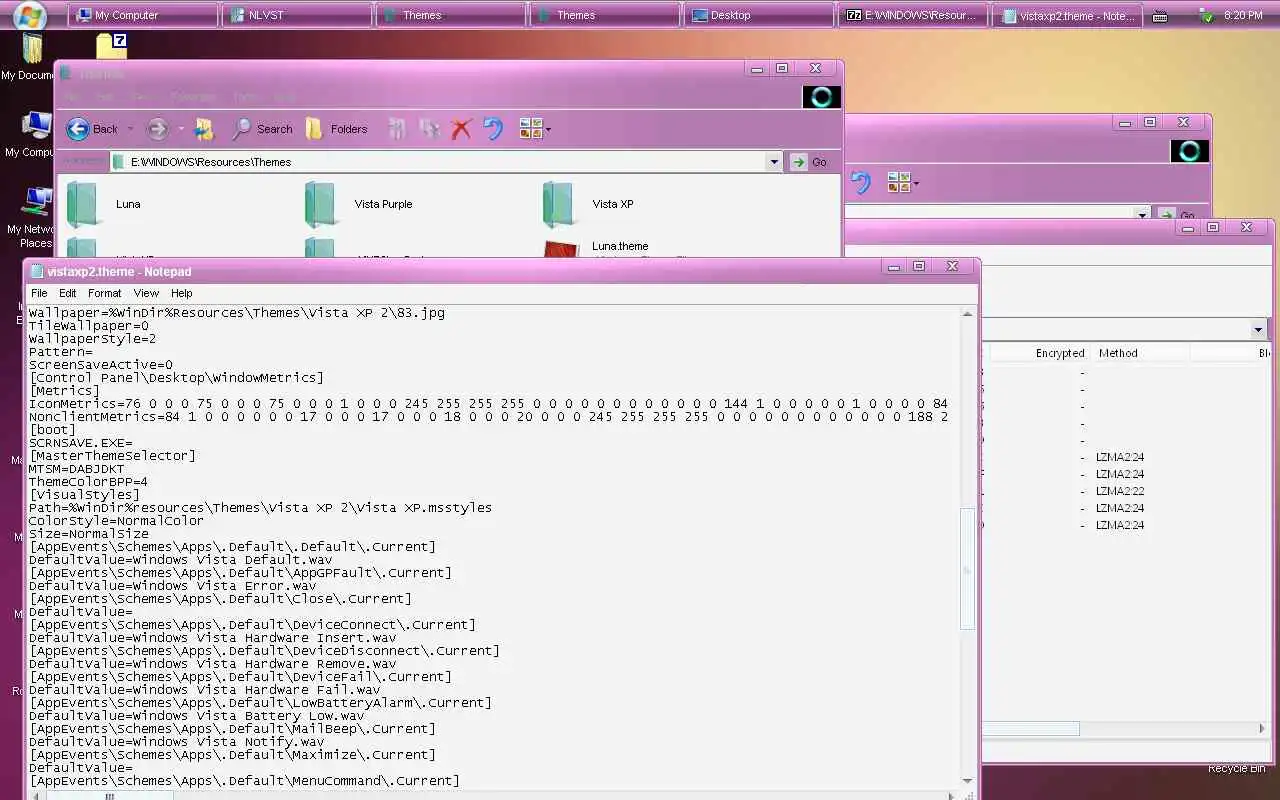Click the Copy To toolbar icon
The height and width of the screenshot is (800, 1280).
coord(430,129)
